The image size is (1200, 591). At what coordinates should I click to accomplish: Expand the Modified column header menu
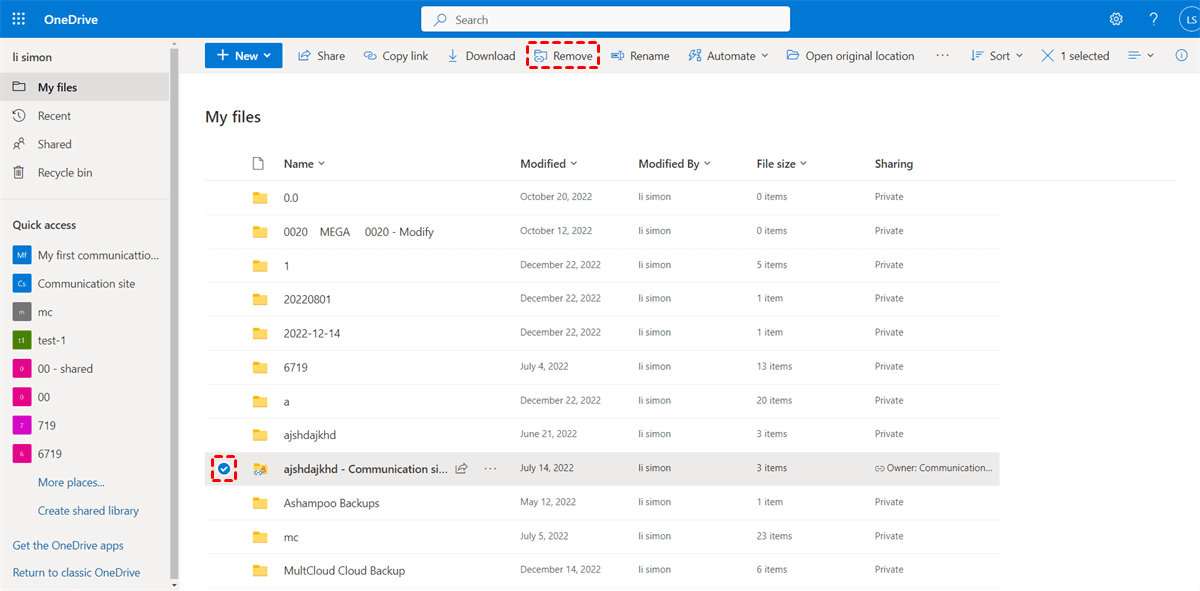[548, 163]
